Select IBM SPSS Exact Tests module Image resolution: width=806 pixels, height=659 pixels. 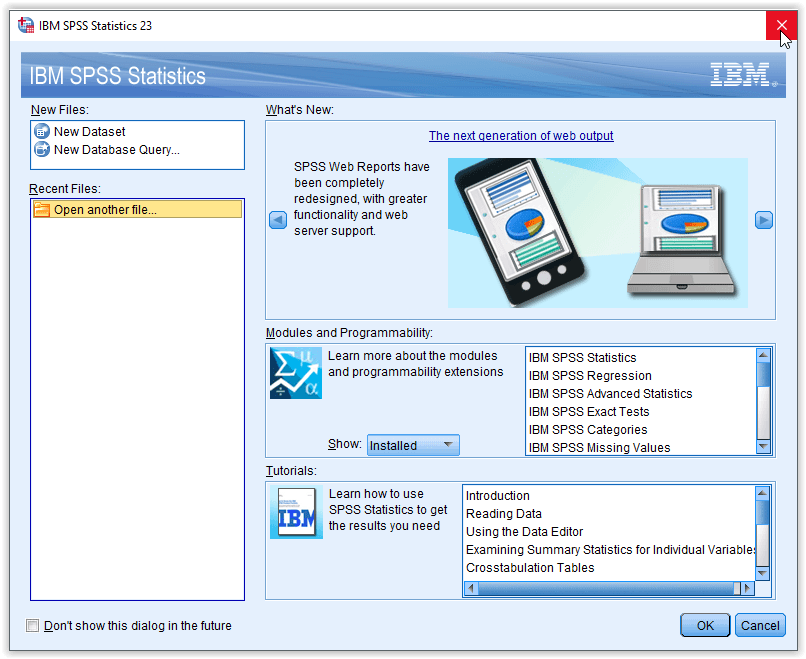[x=589, y=412]
